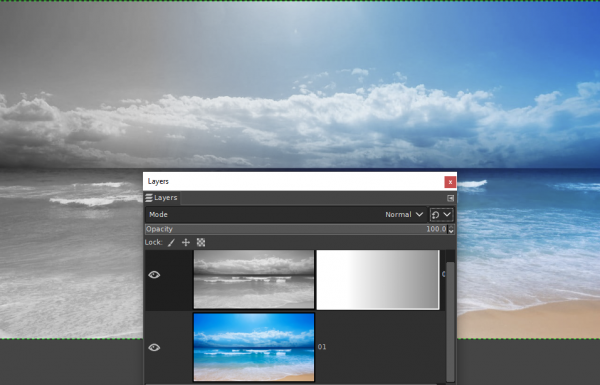Hide the grayscale top layer via eye icon
This screenshot has width=600, height=385.
[154, 275]
